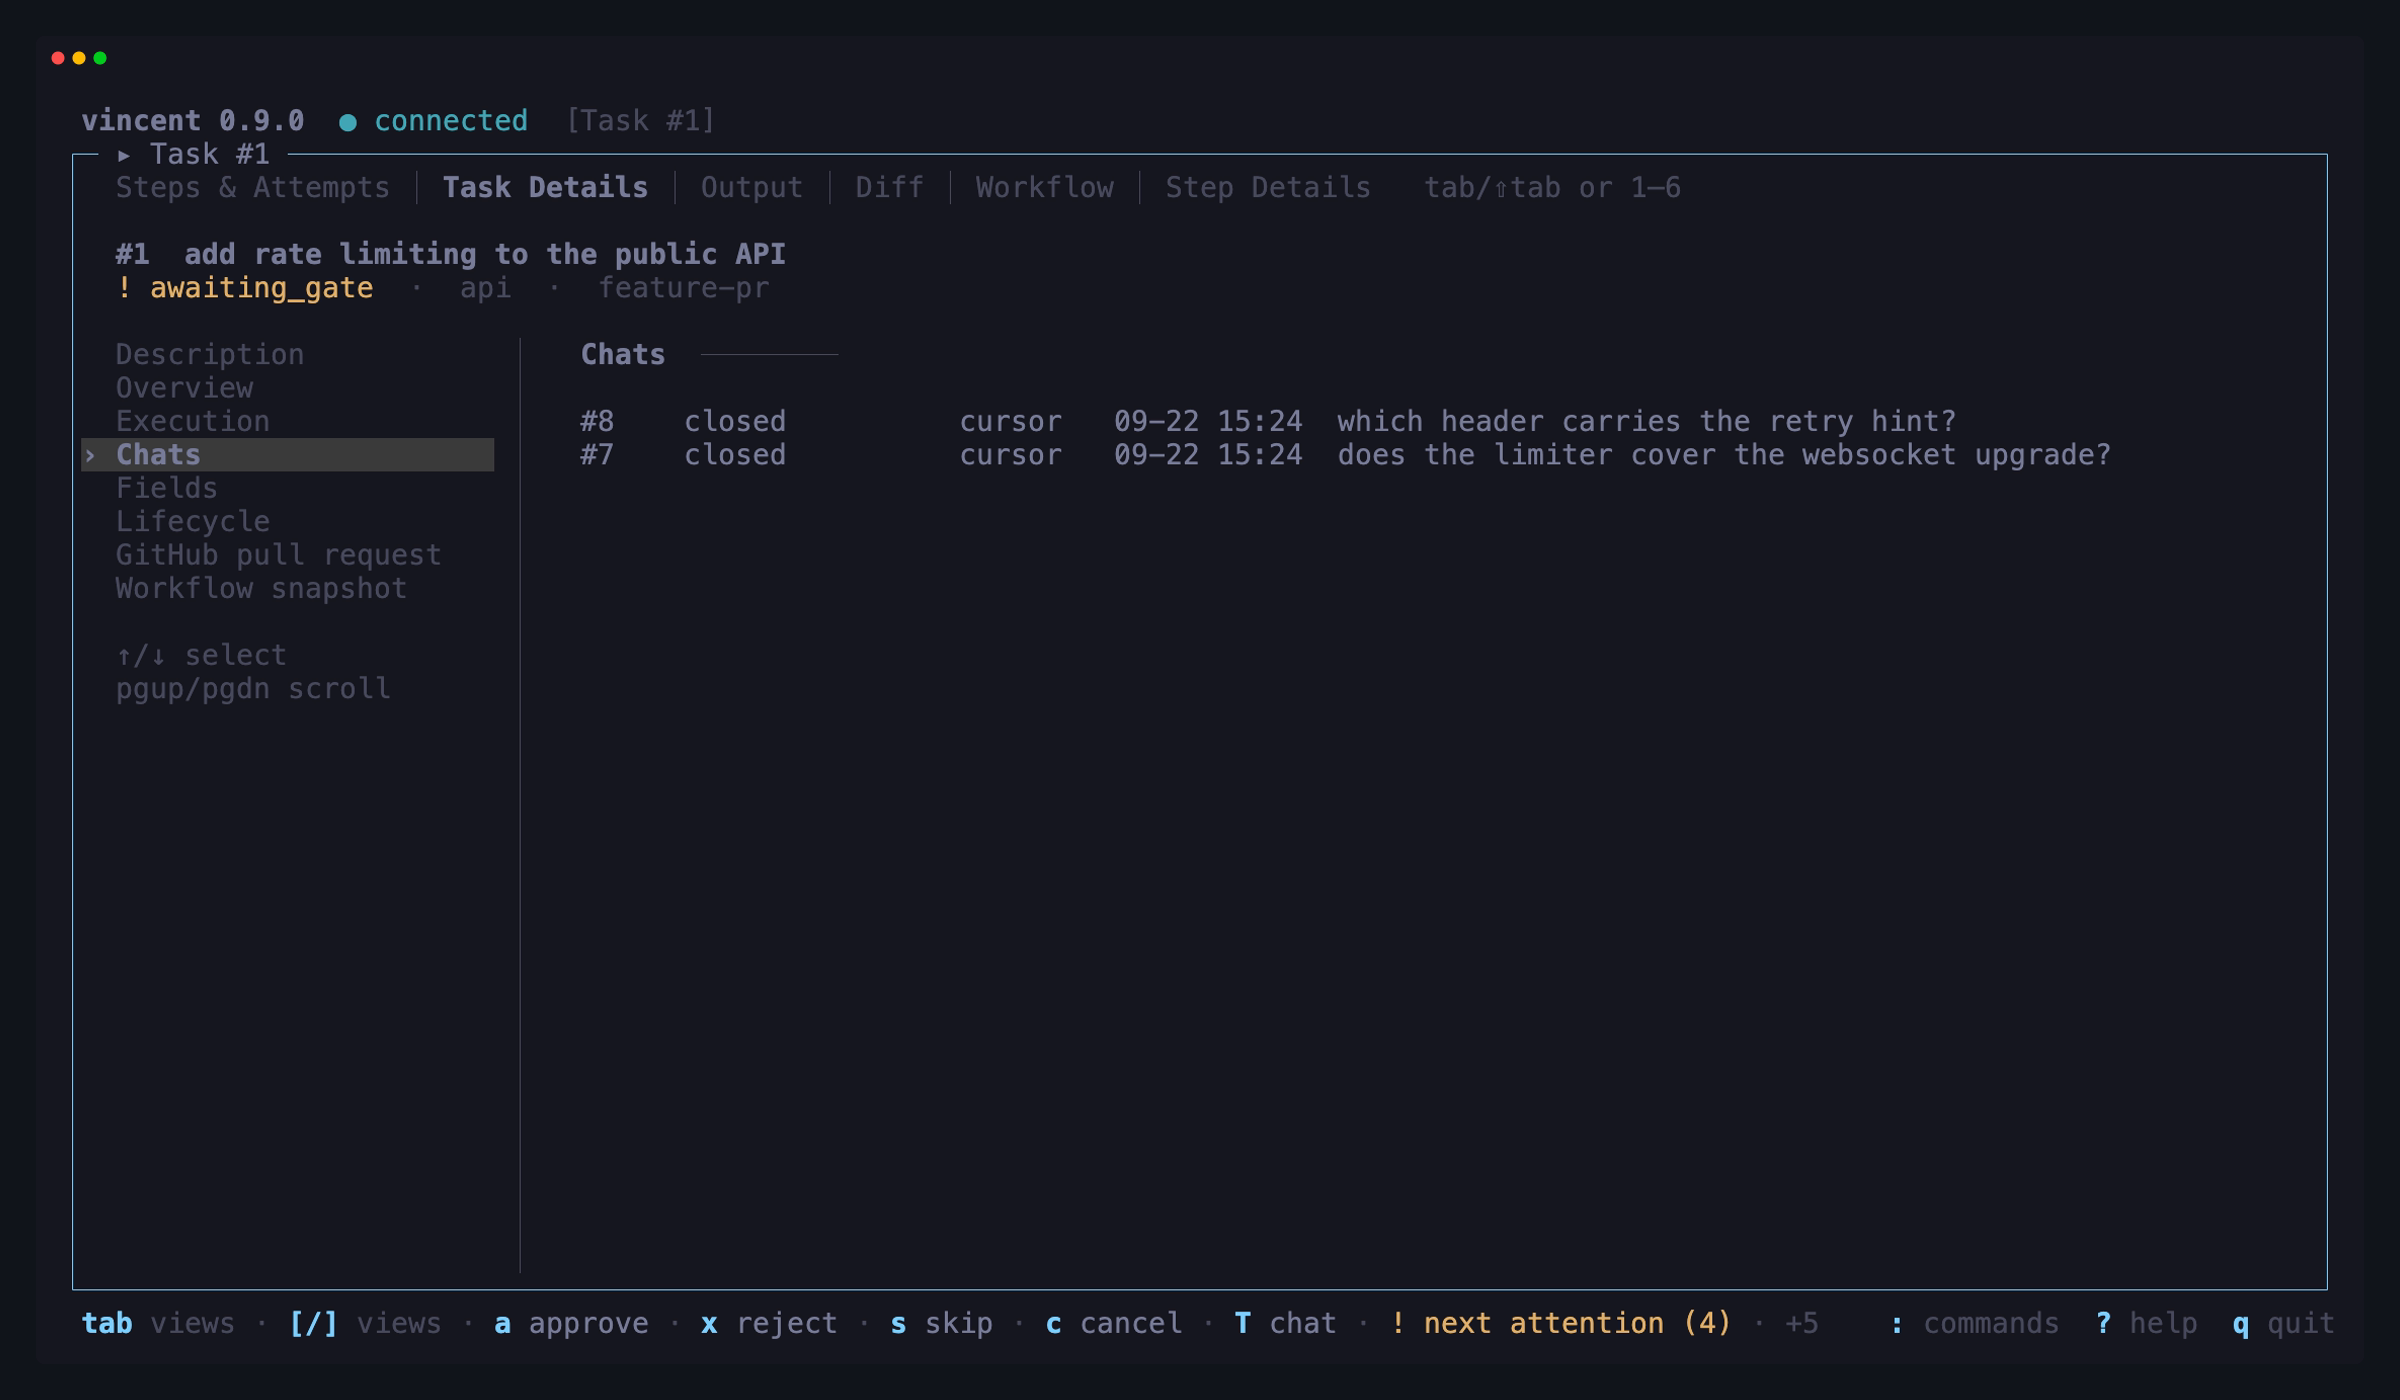This screenshot has height=1400, width=2400.
Task: Click the 'q quit' shortcut
Action: 2283,1324
